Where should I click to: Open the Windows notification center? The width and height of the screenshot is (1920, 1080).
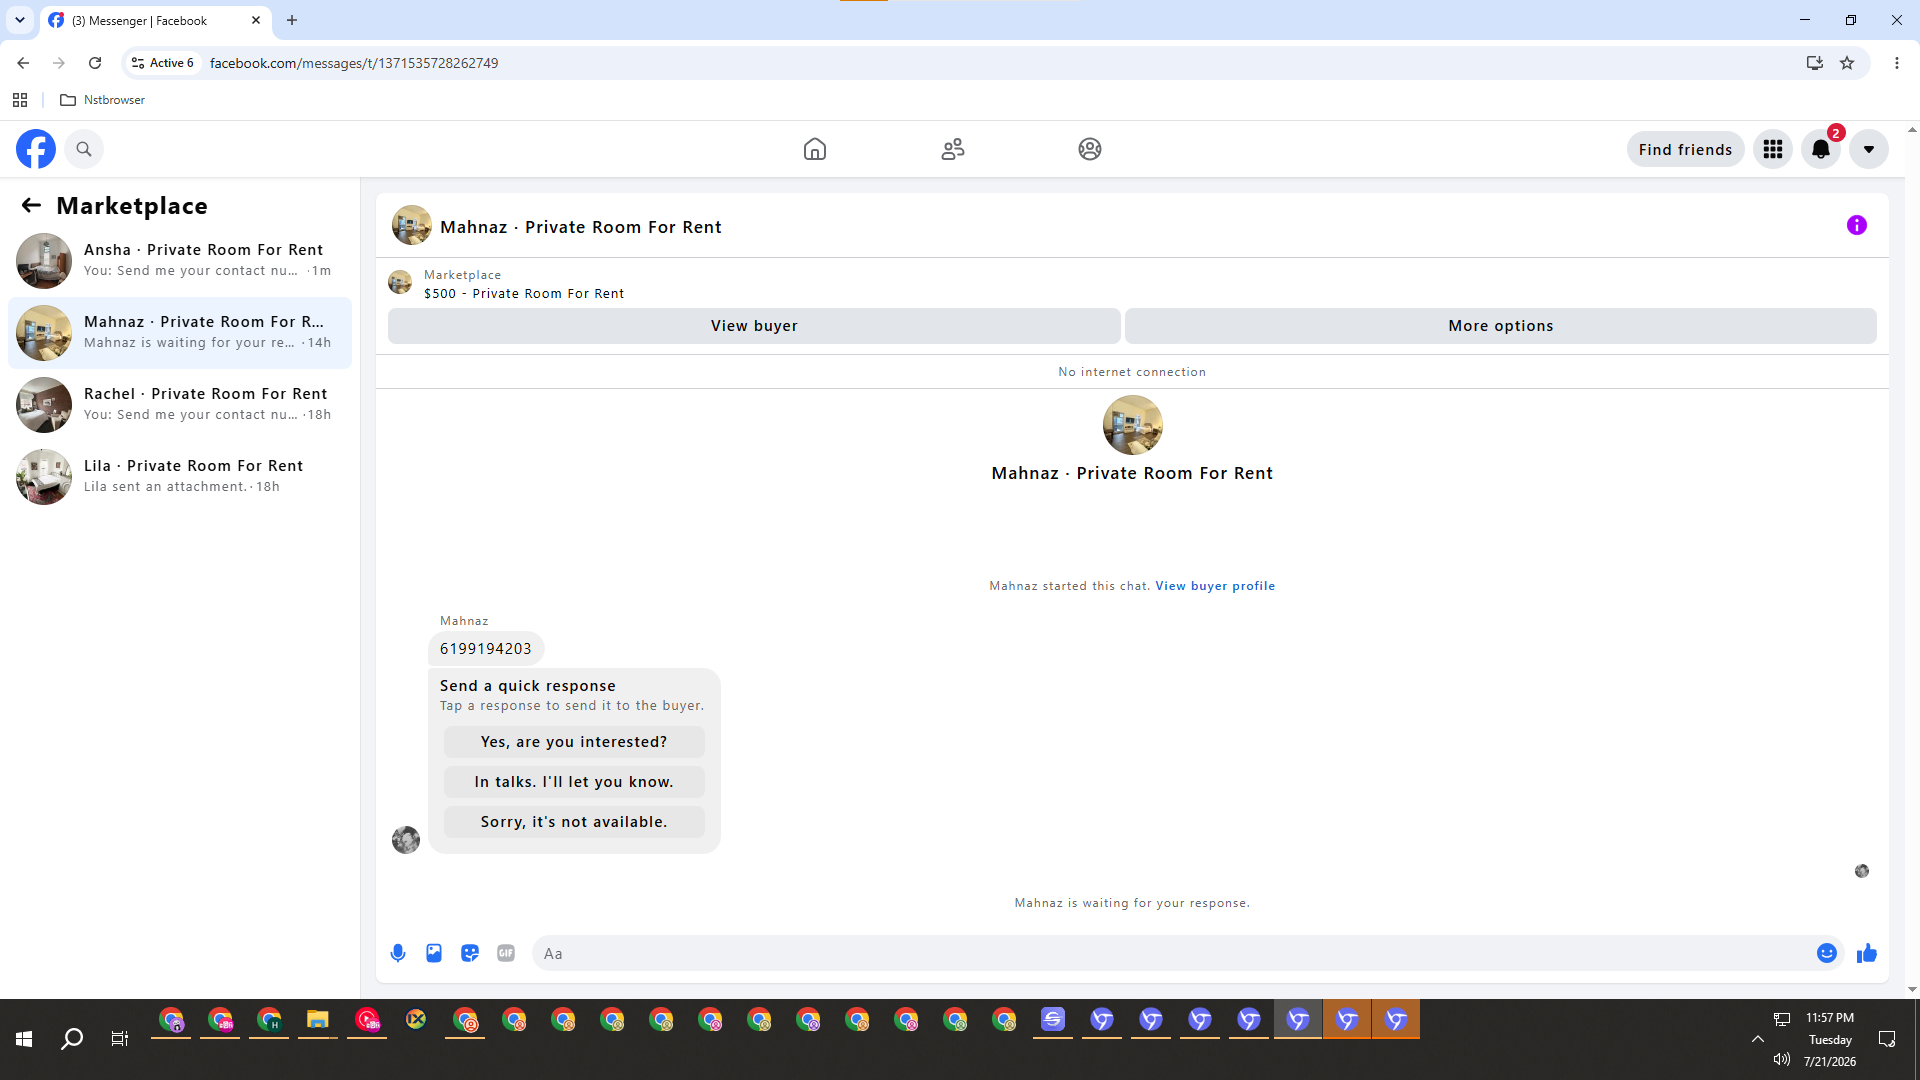point(1887,1039)
